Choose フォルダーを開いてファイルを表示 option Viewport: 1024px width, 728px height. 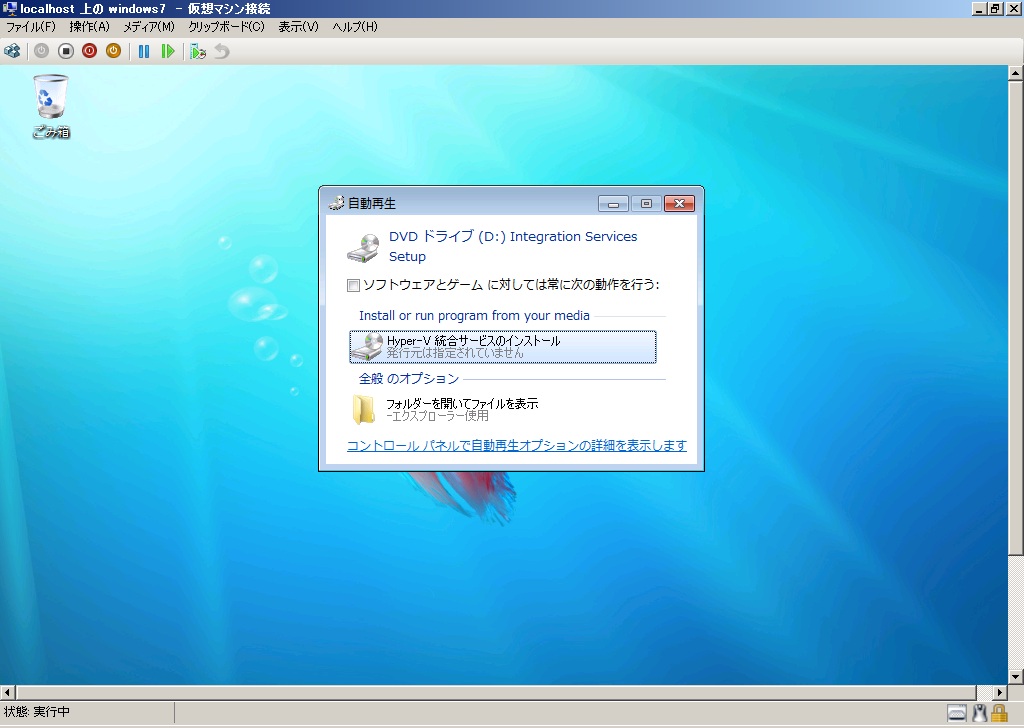(503, 409)
